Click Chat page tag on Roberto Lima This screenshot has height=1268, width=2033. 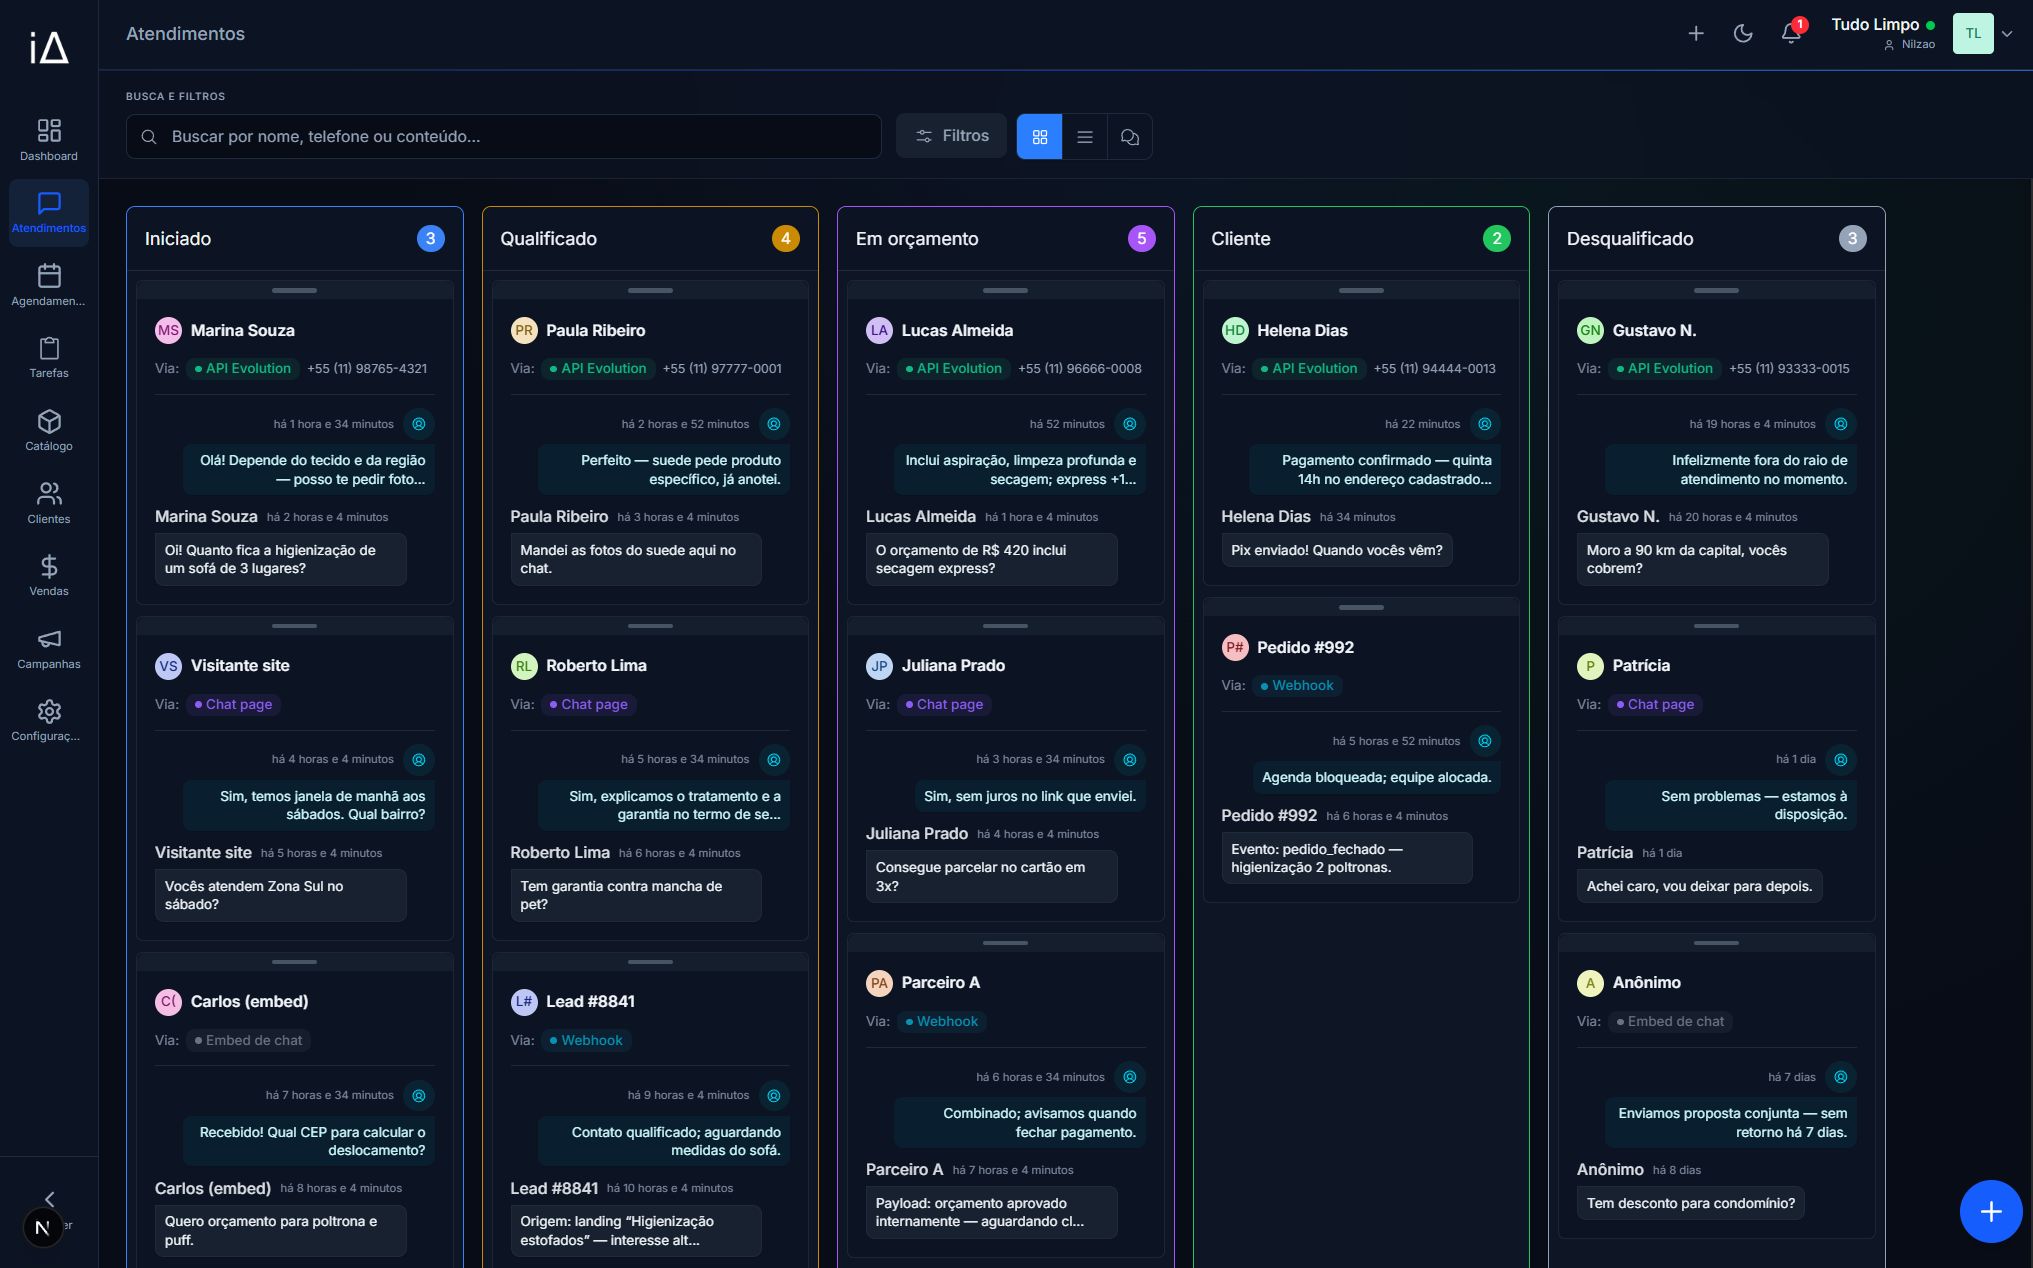point(589,704)
